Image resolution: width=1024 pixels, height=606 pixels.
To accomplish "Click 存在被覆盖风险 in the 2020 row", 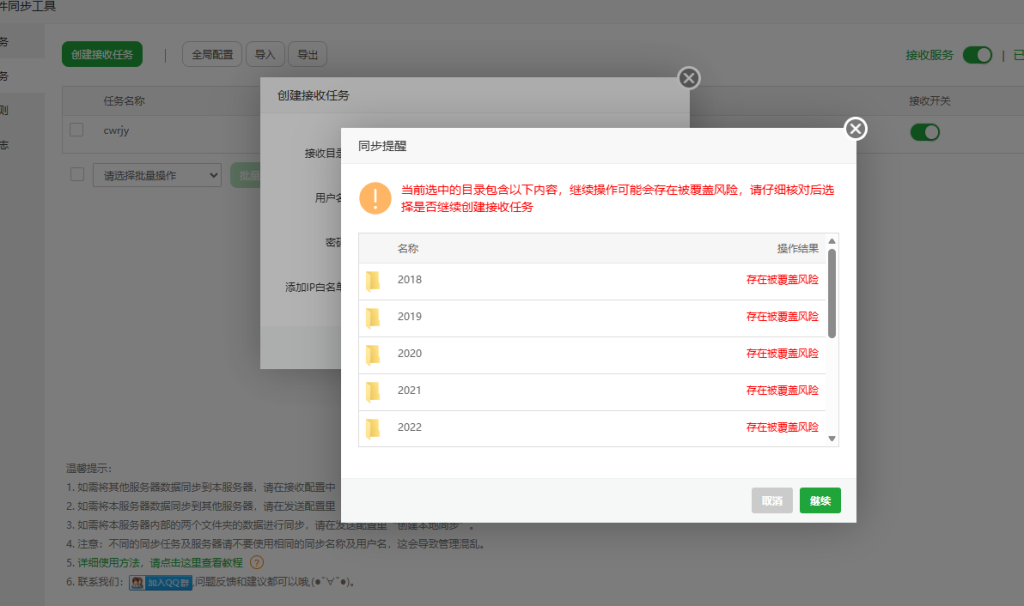I will click(782, 353).
